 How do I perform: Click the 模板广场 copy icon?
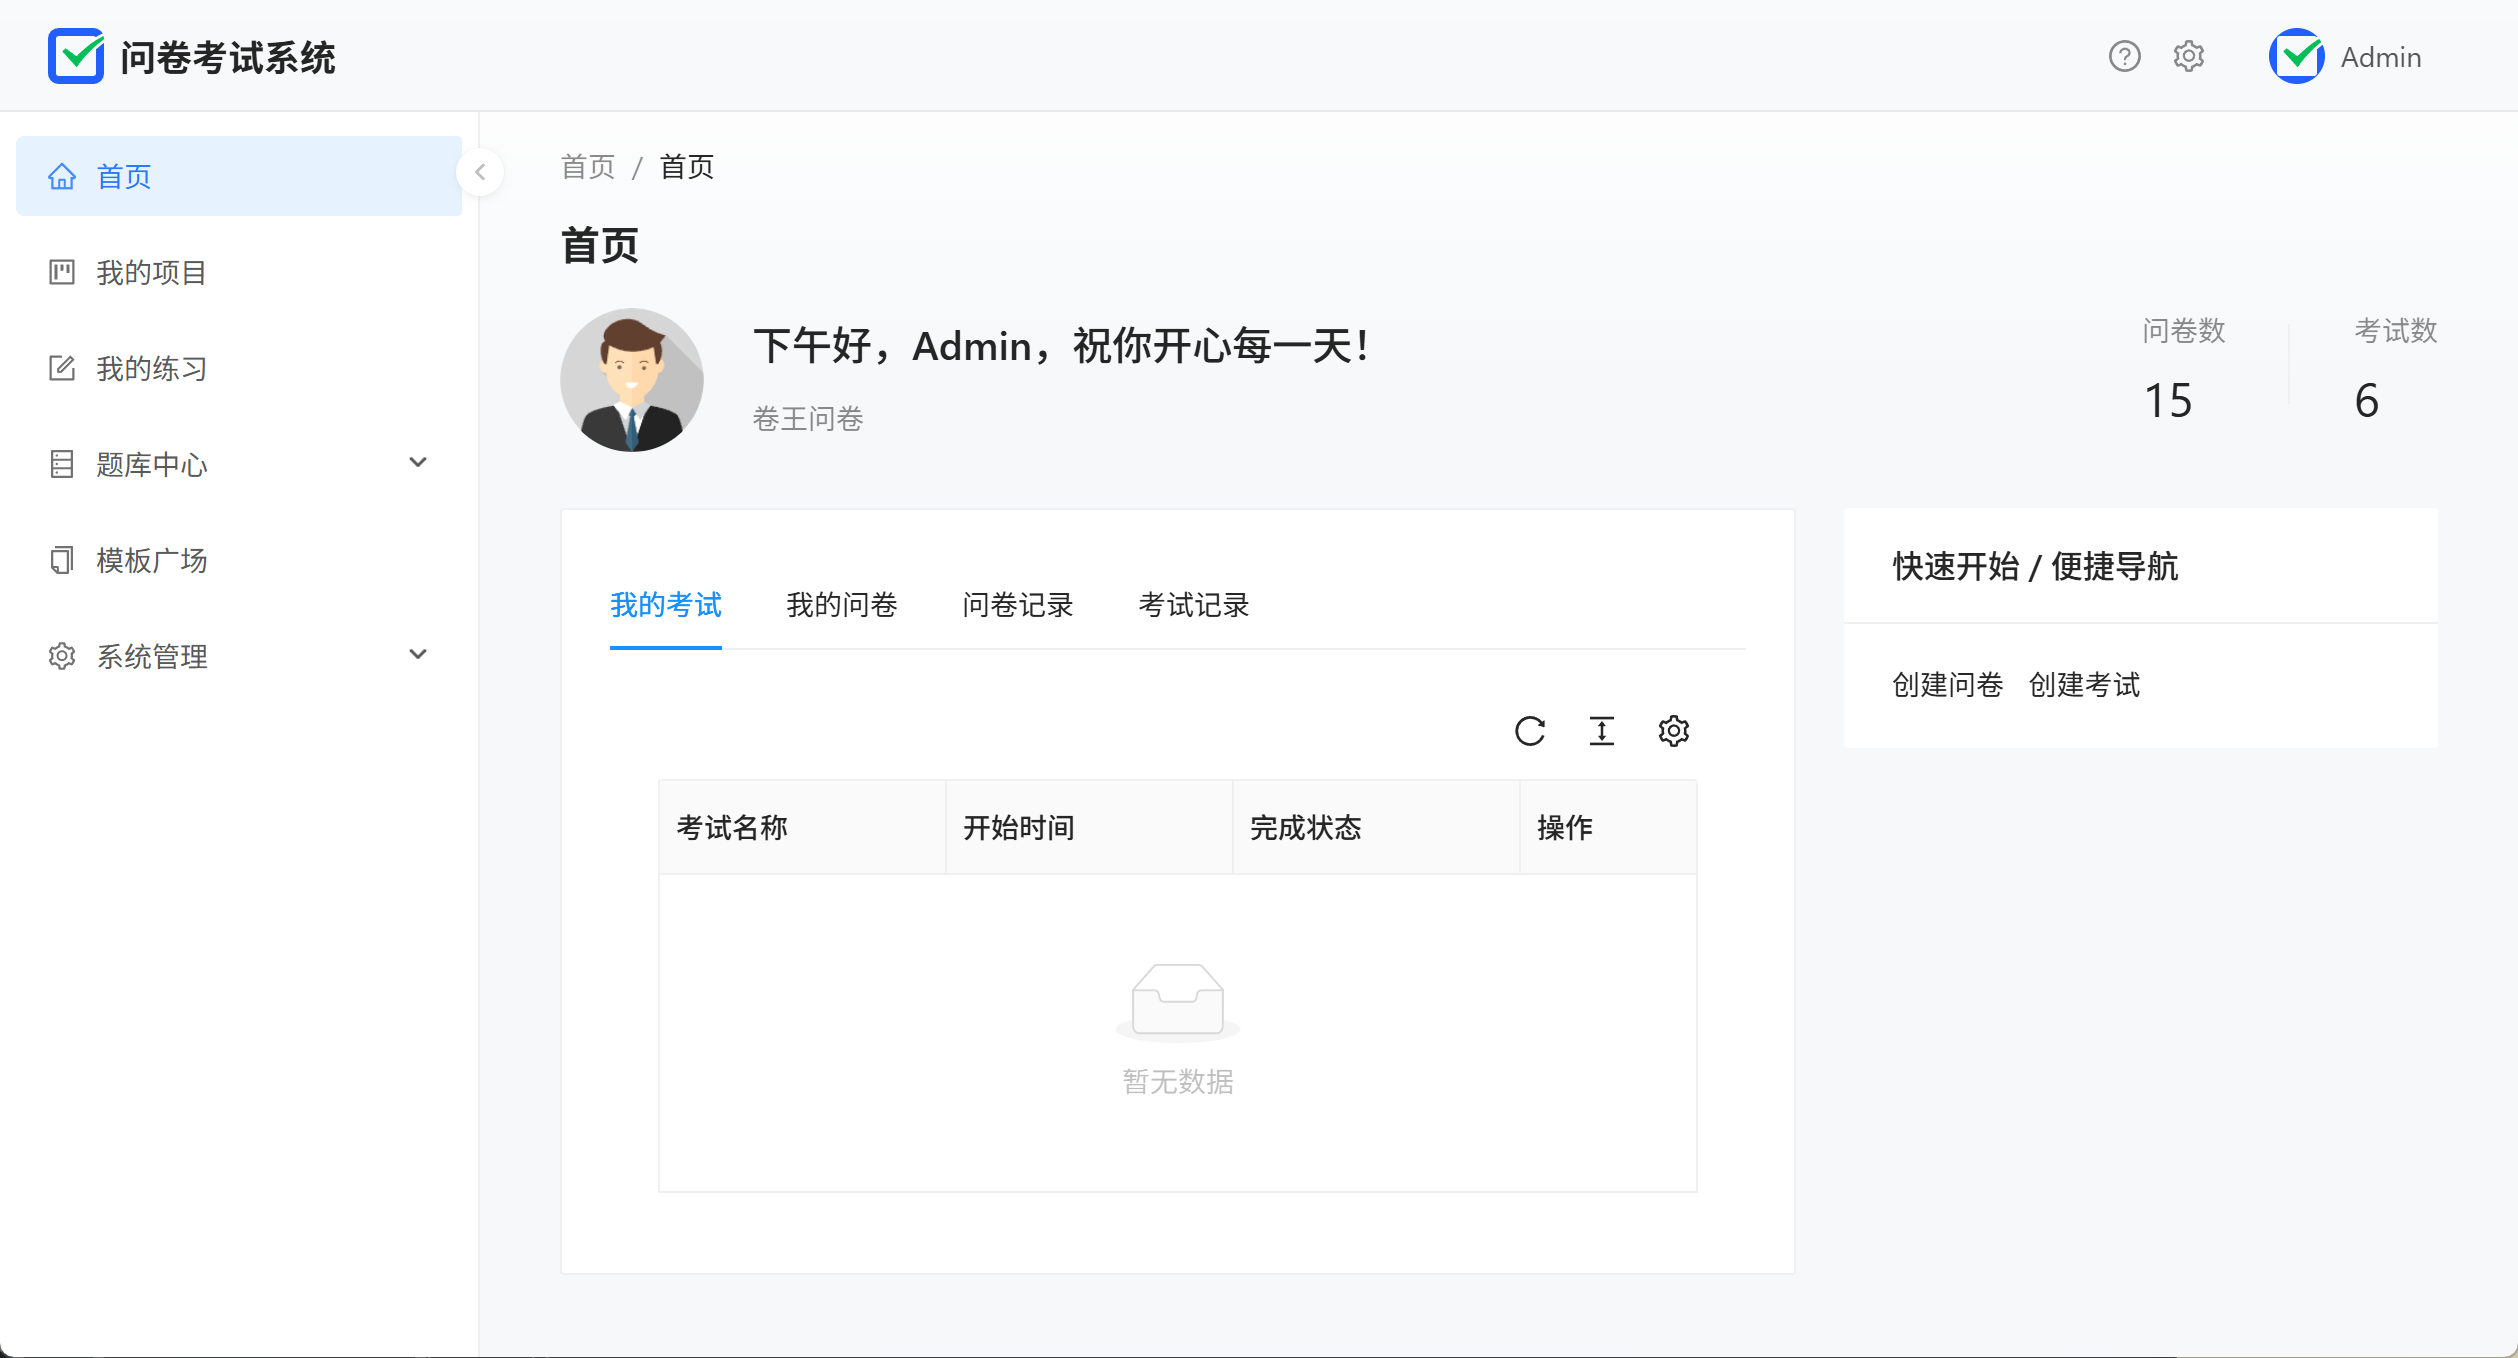[62, 560]
